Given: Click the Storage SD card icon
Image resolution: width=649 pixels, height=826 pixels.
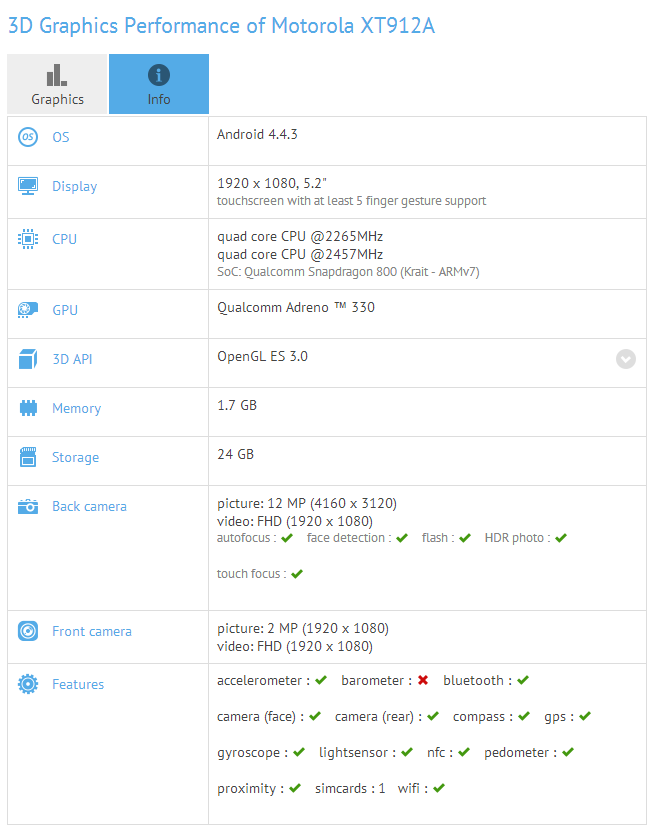Looking at the screenshot, I should tap(28, 457).
